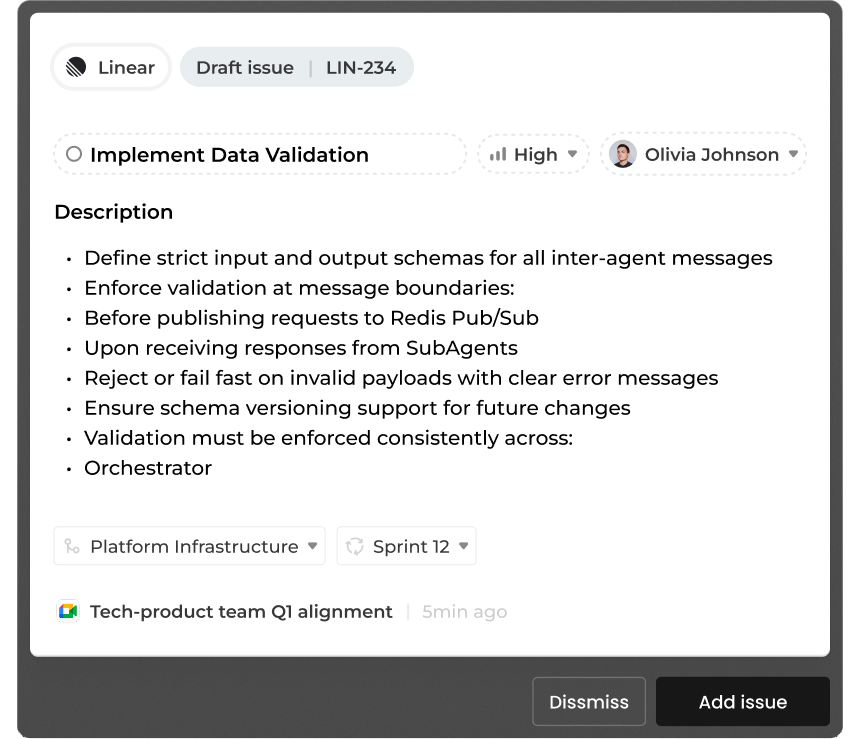This screenshot has height=739, width=860.
Task: Click the Linear logo icon
Action: pyautogui.click(x=76, y=68)
